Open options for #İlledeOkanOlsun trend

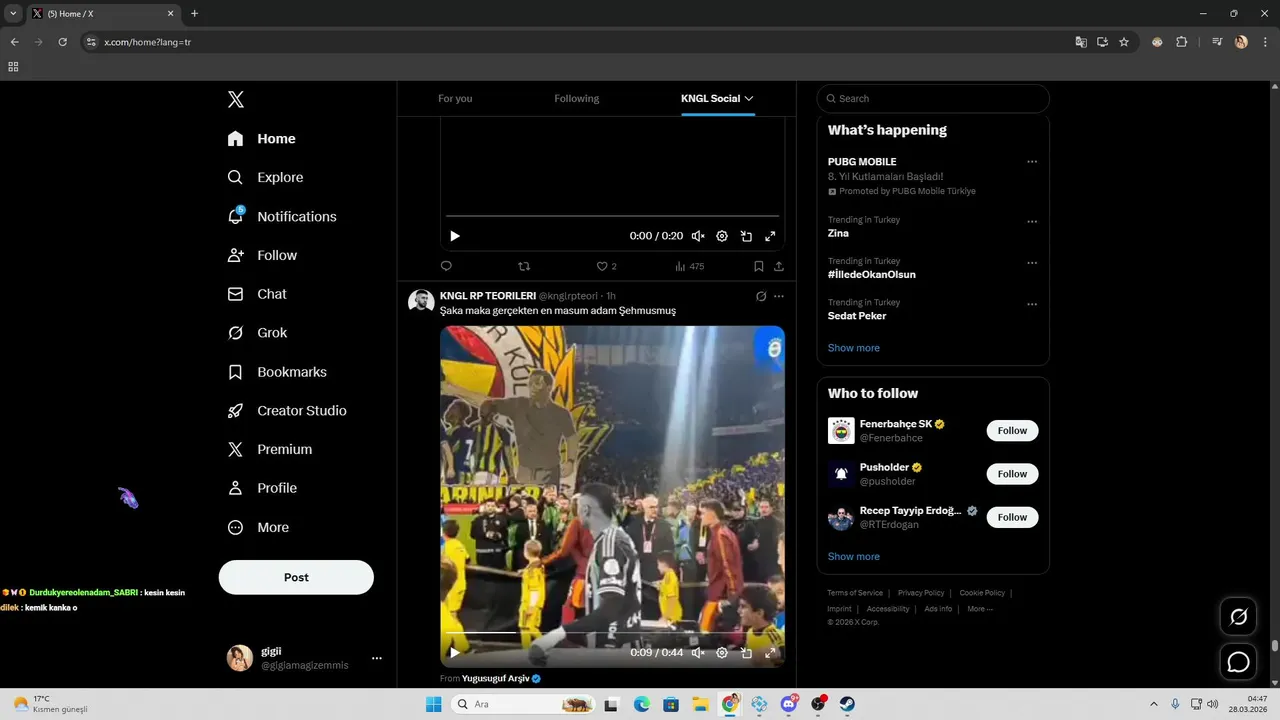[1032, 263]
